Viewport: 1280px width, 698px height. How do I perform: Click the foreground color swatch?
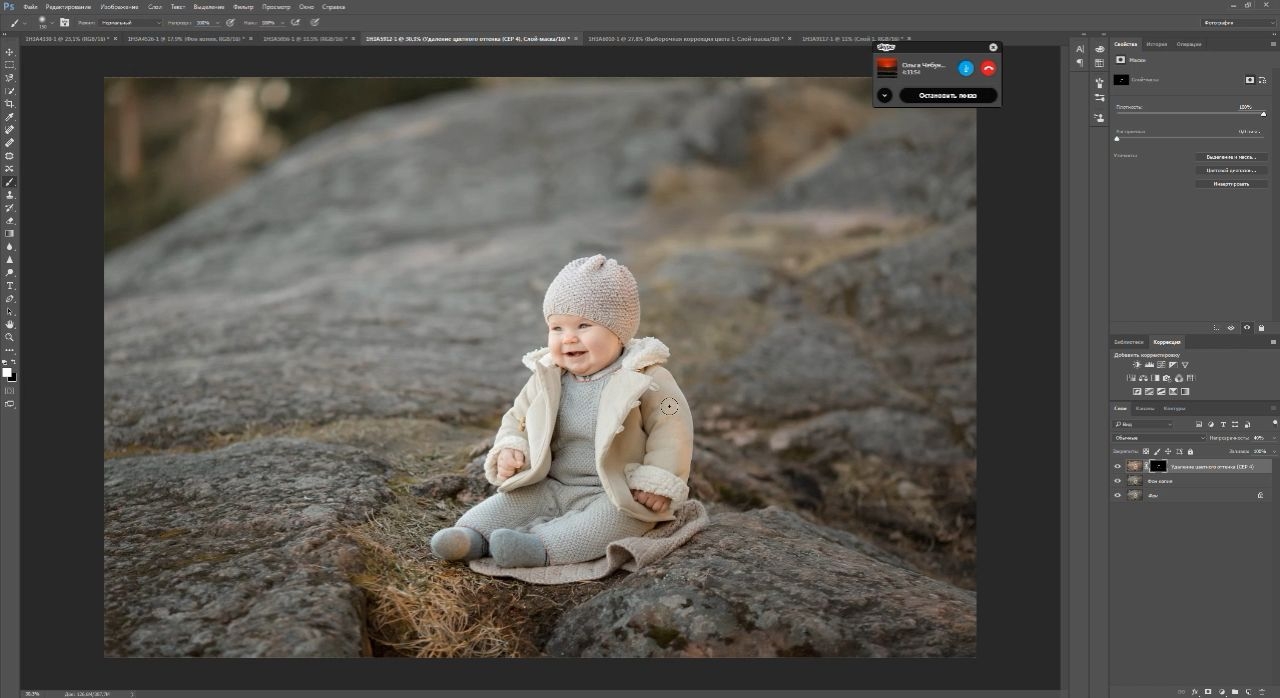pos(7,372)
